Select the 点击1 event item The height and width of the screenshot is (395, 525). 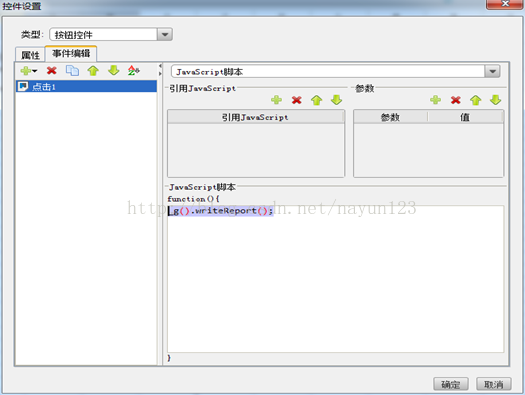point(86,87)
